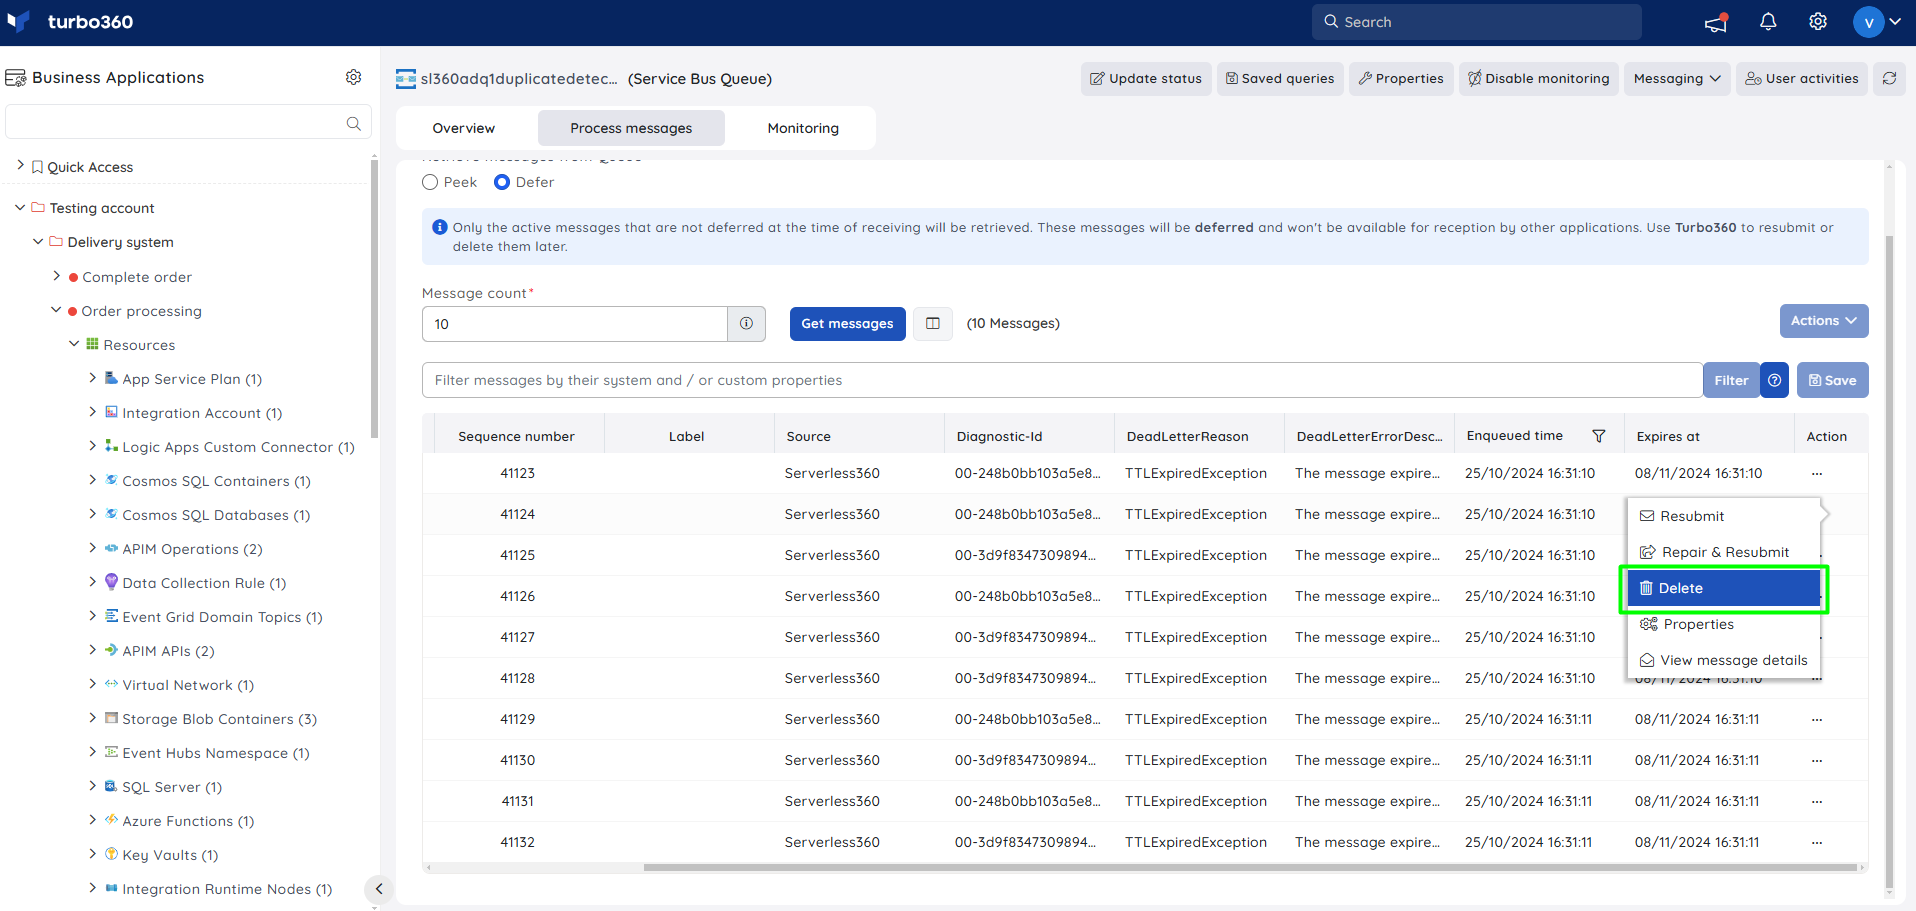The height and width of the screenshot is (911, 1916).
Task: Click the horizontal scrollbar of message table
Action: 1249,867
